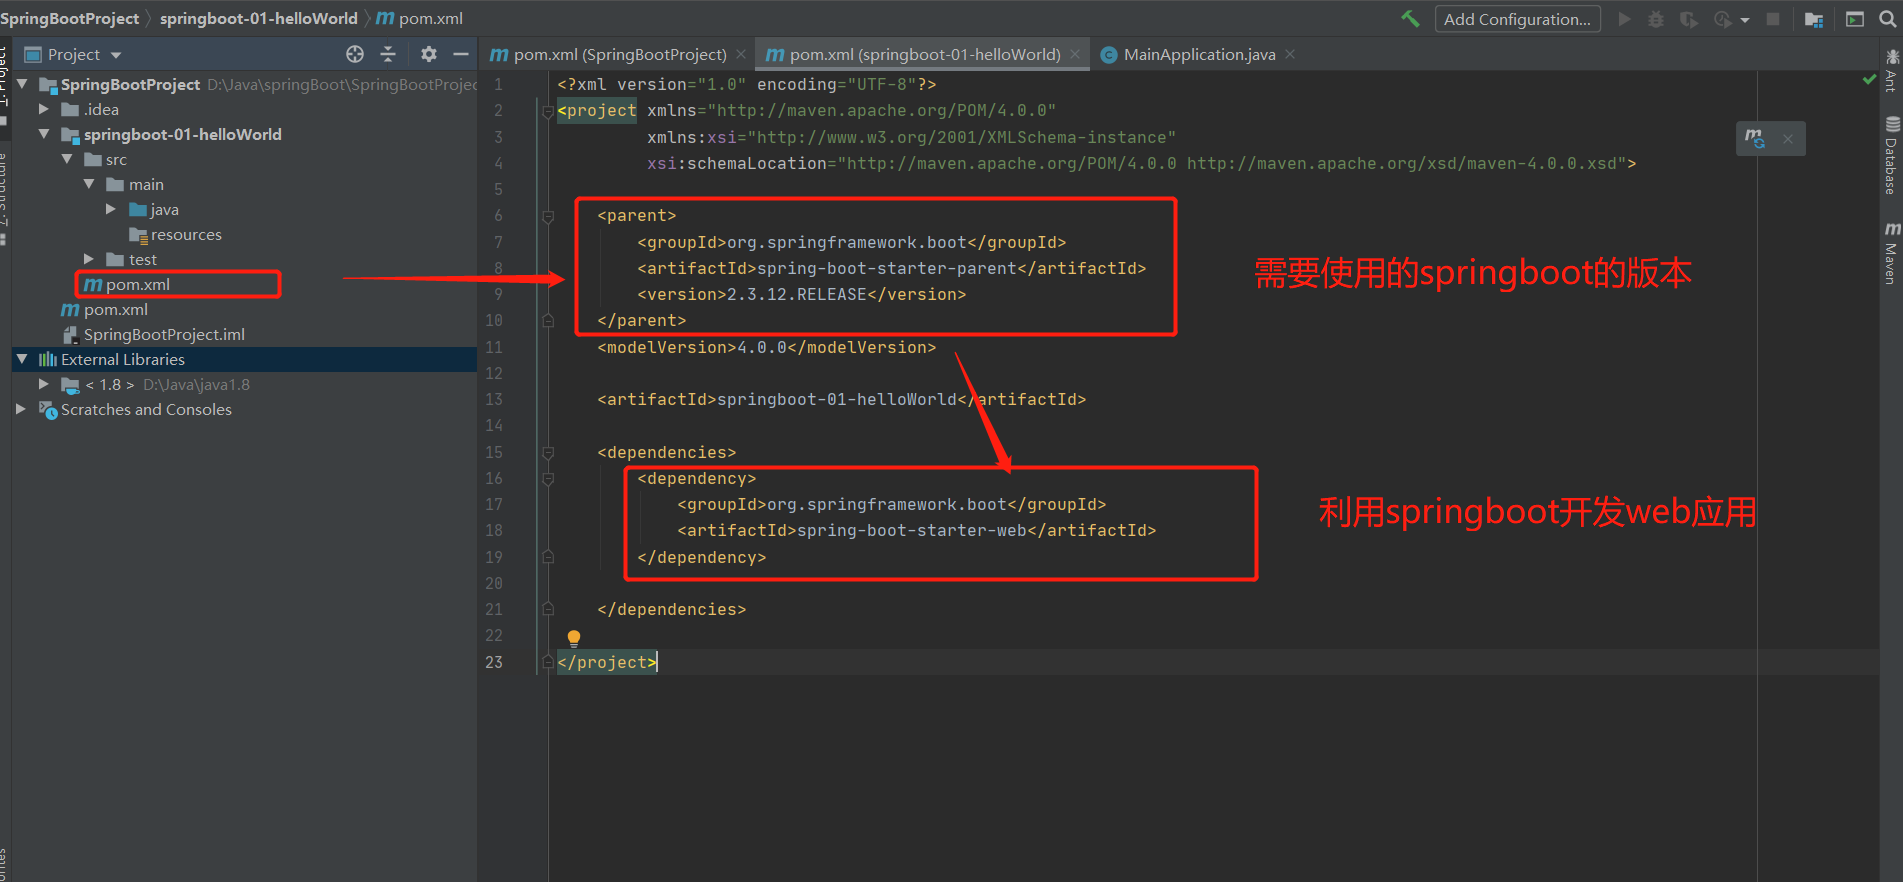Image resolution: width=1903 pixels, height=882 pixels.
Task: Hide the Project panel with minus icon
Action: click(x=461, y=54)
